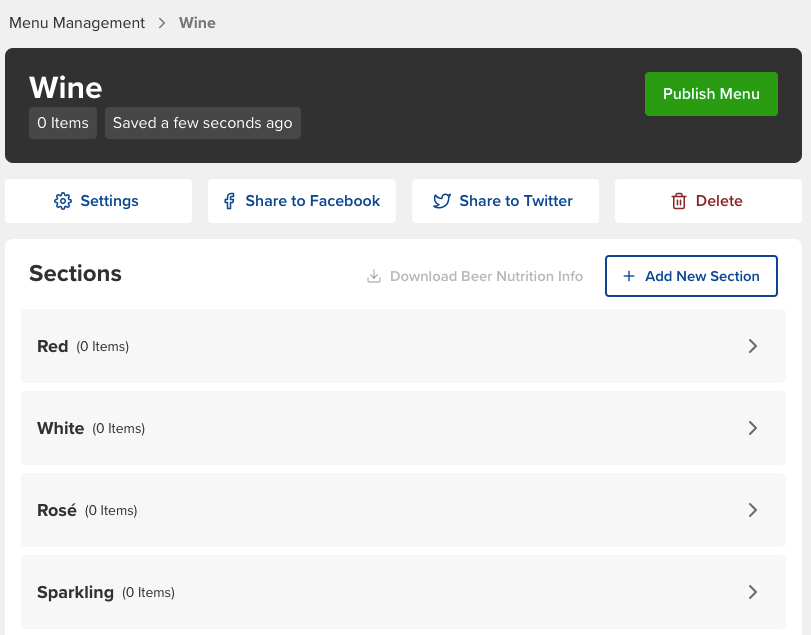Click the Sections heading

pyautogui.click(x=76, y=274)
